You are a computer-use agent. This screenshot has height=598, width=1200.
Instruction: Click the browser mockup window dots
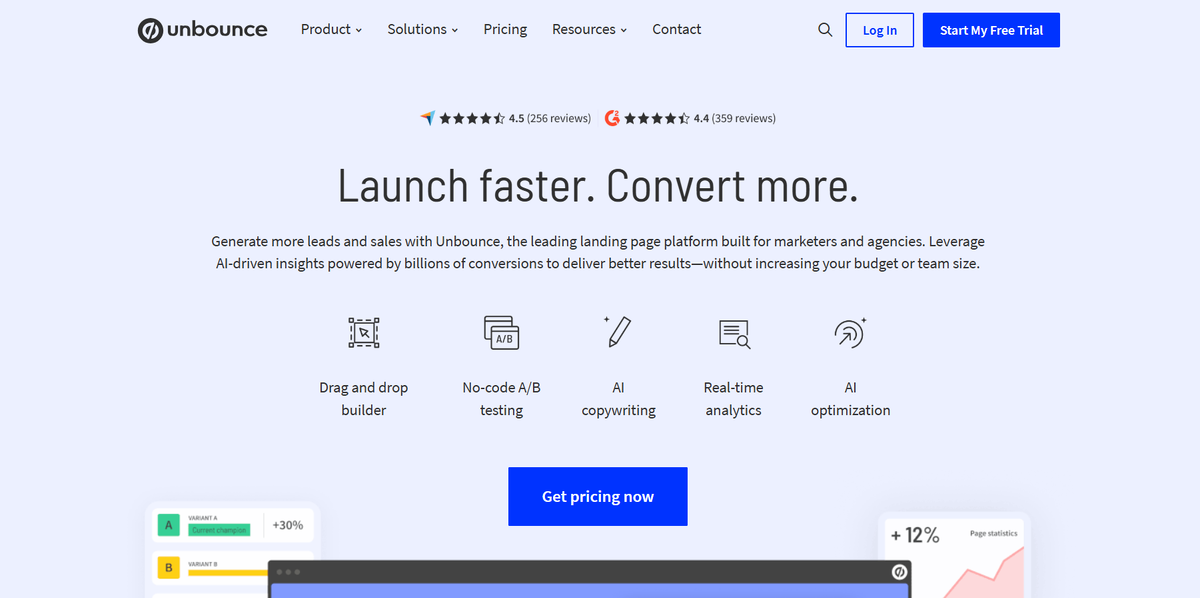click(x=288, y=572)
